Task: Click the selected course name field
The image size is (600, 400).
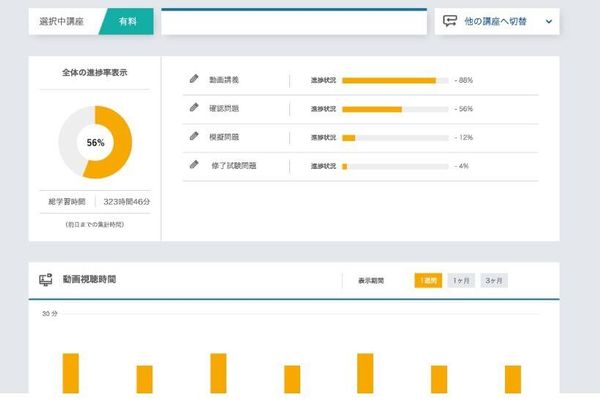Action: (294, 21)
